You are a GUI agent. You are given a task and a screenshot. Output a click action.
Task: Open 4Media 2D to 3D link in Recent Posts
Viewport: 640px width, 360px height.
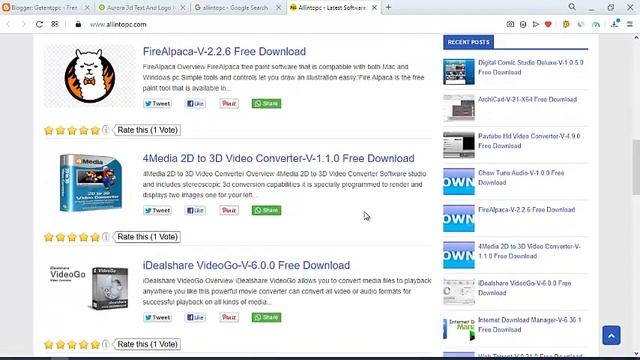[x=529, y=251]
